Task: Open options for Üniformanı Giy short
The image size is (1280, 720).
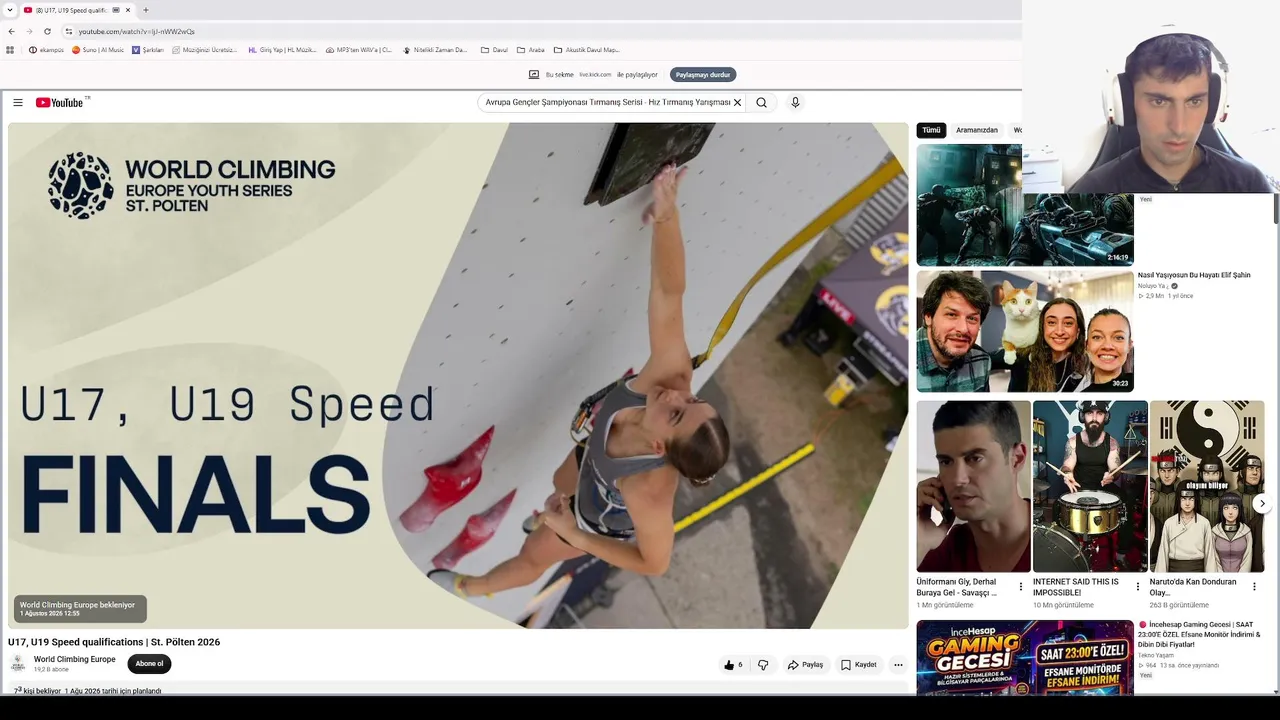Action: pyautogui.click(x=1021, y=587)
